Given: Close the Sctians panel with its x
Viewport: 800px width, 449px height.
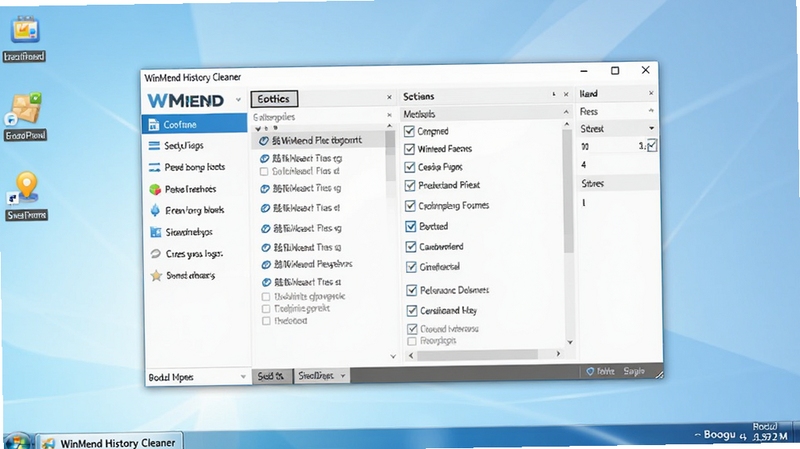Looking at the screenshot, I should (566, 94).
